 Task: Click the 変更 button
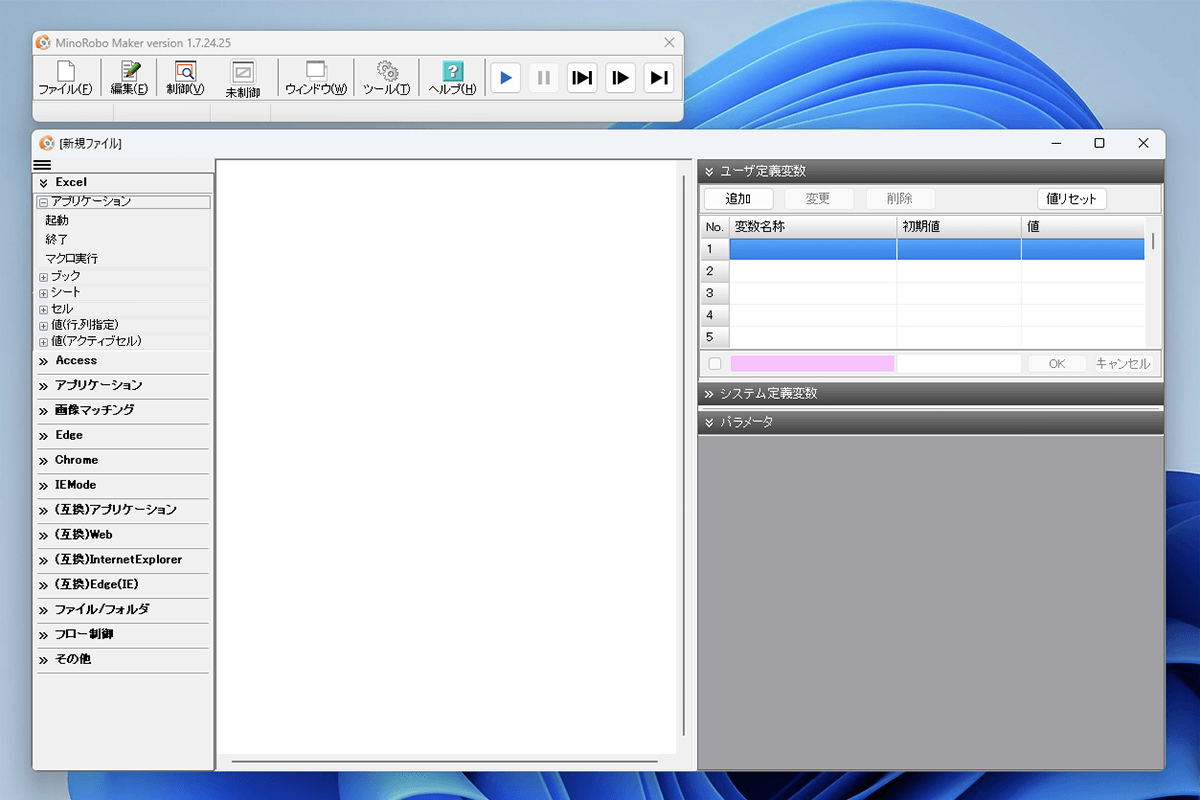click(x=819, y=199)
